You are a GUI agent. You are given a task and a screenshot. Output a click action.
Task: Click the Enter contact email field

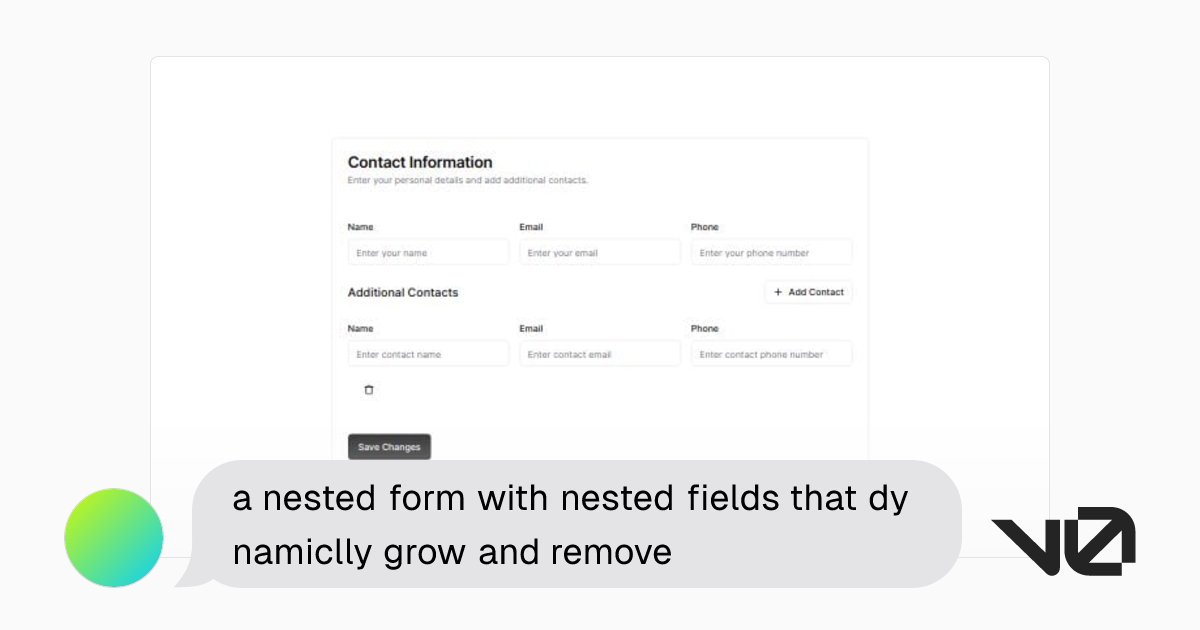tap(600, 353)
